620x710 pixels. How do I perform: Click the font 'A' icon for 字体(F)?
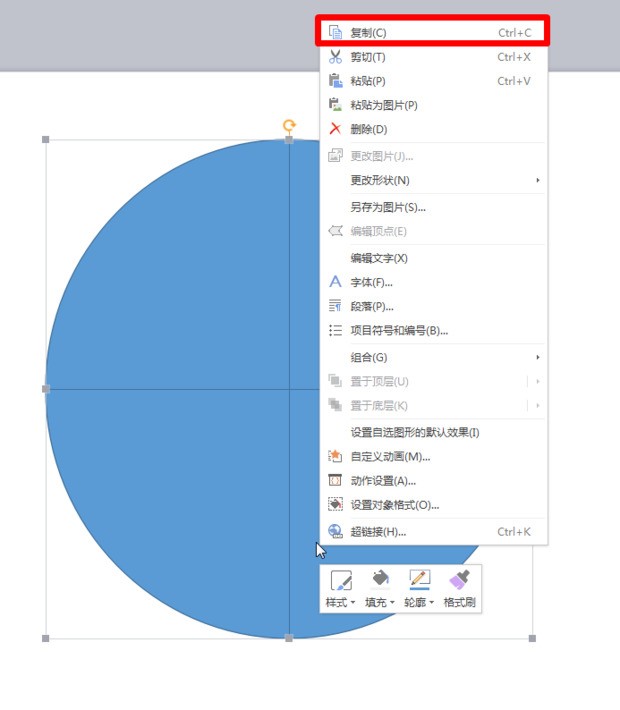point(335,282)
